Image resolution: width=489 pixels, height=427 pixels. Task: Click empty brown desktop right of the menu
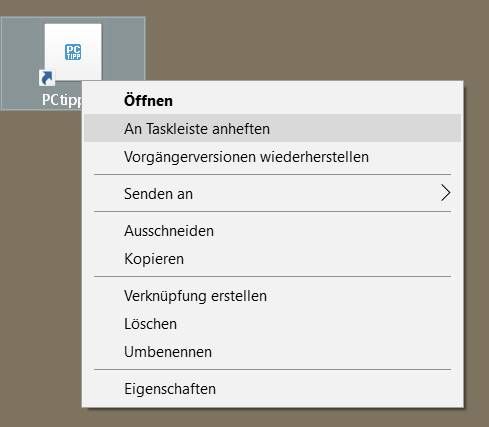477,233
